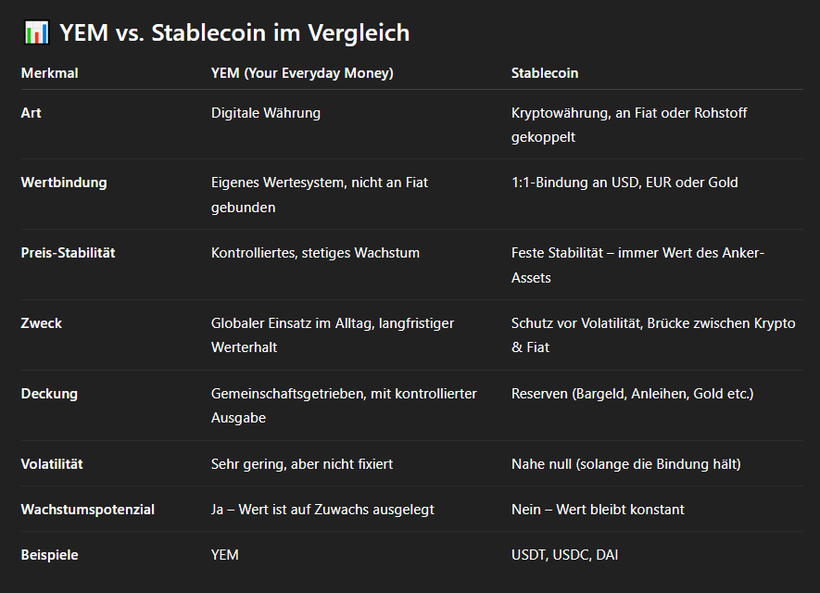Select the Preis-Stabilität row label
The image size is (820, 593).
pos(68,253)
